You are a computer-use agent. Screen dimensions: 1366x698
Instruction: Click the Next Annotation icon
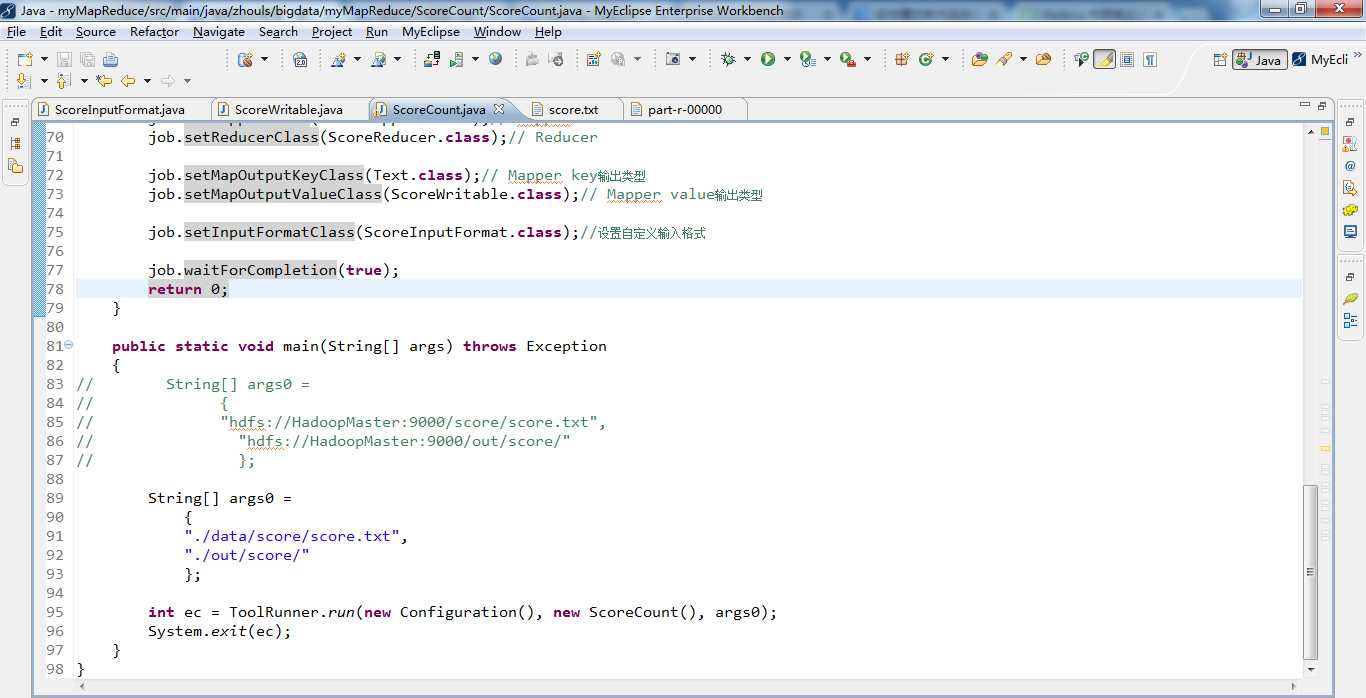[24, 80]
